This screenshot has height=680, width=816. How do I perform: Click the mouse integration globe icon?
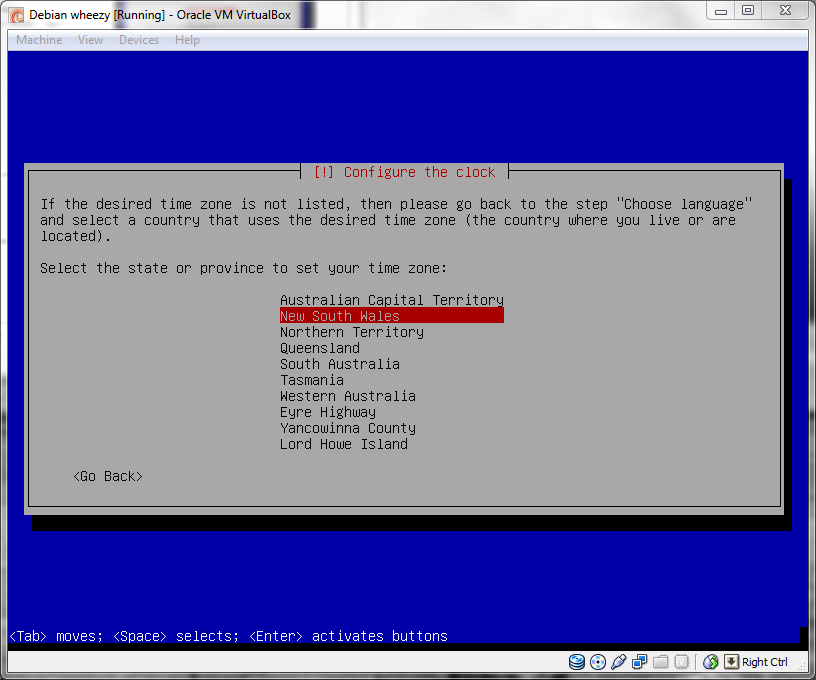pos(710,662)
